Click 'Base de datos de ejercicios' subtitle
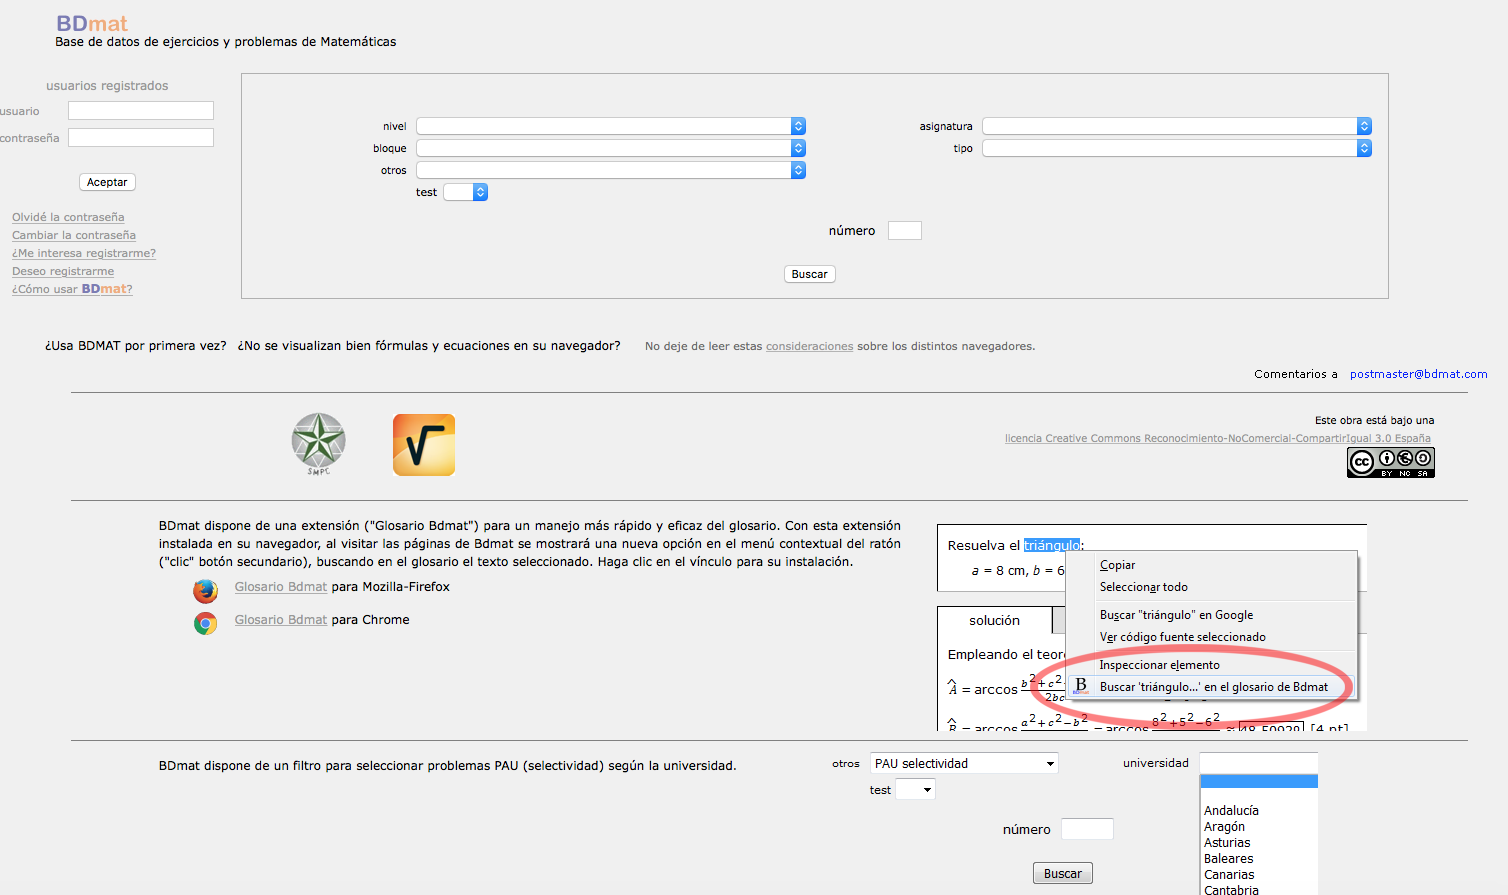This screenshot has width=1508, height=895. click(x=225, y=42)
